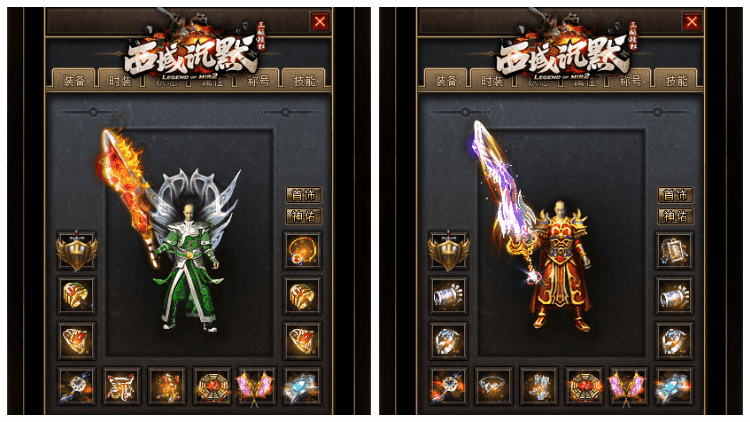The width and height of the screenshot is (750, 422).
Task: Click the 首饰 button next to green-robed character
Action: [x=303, y=195]
